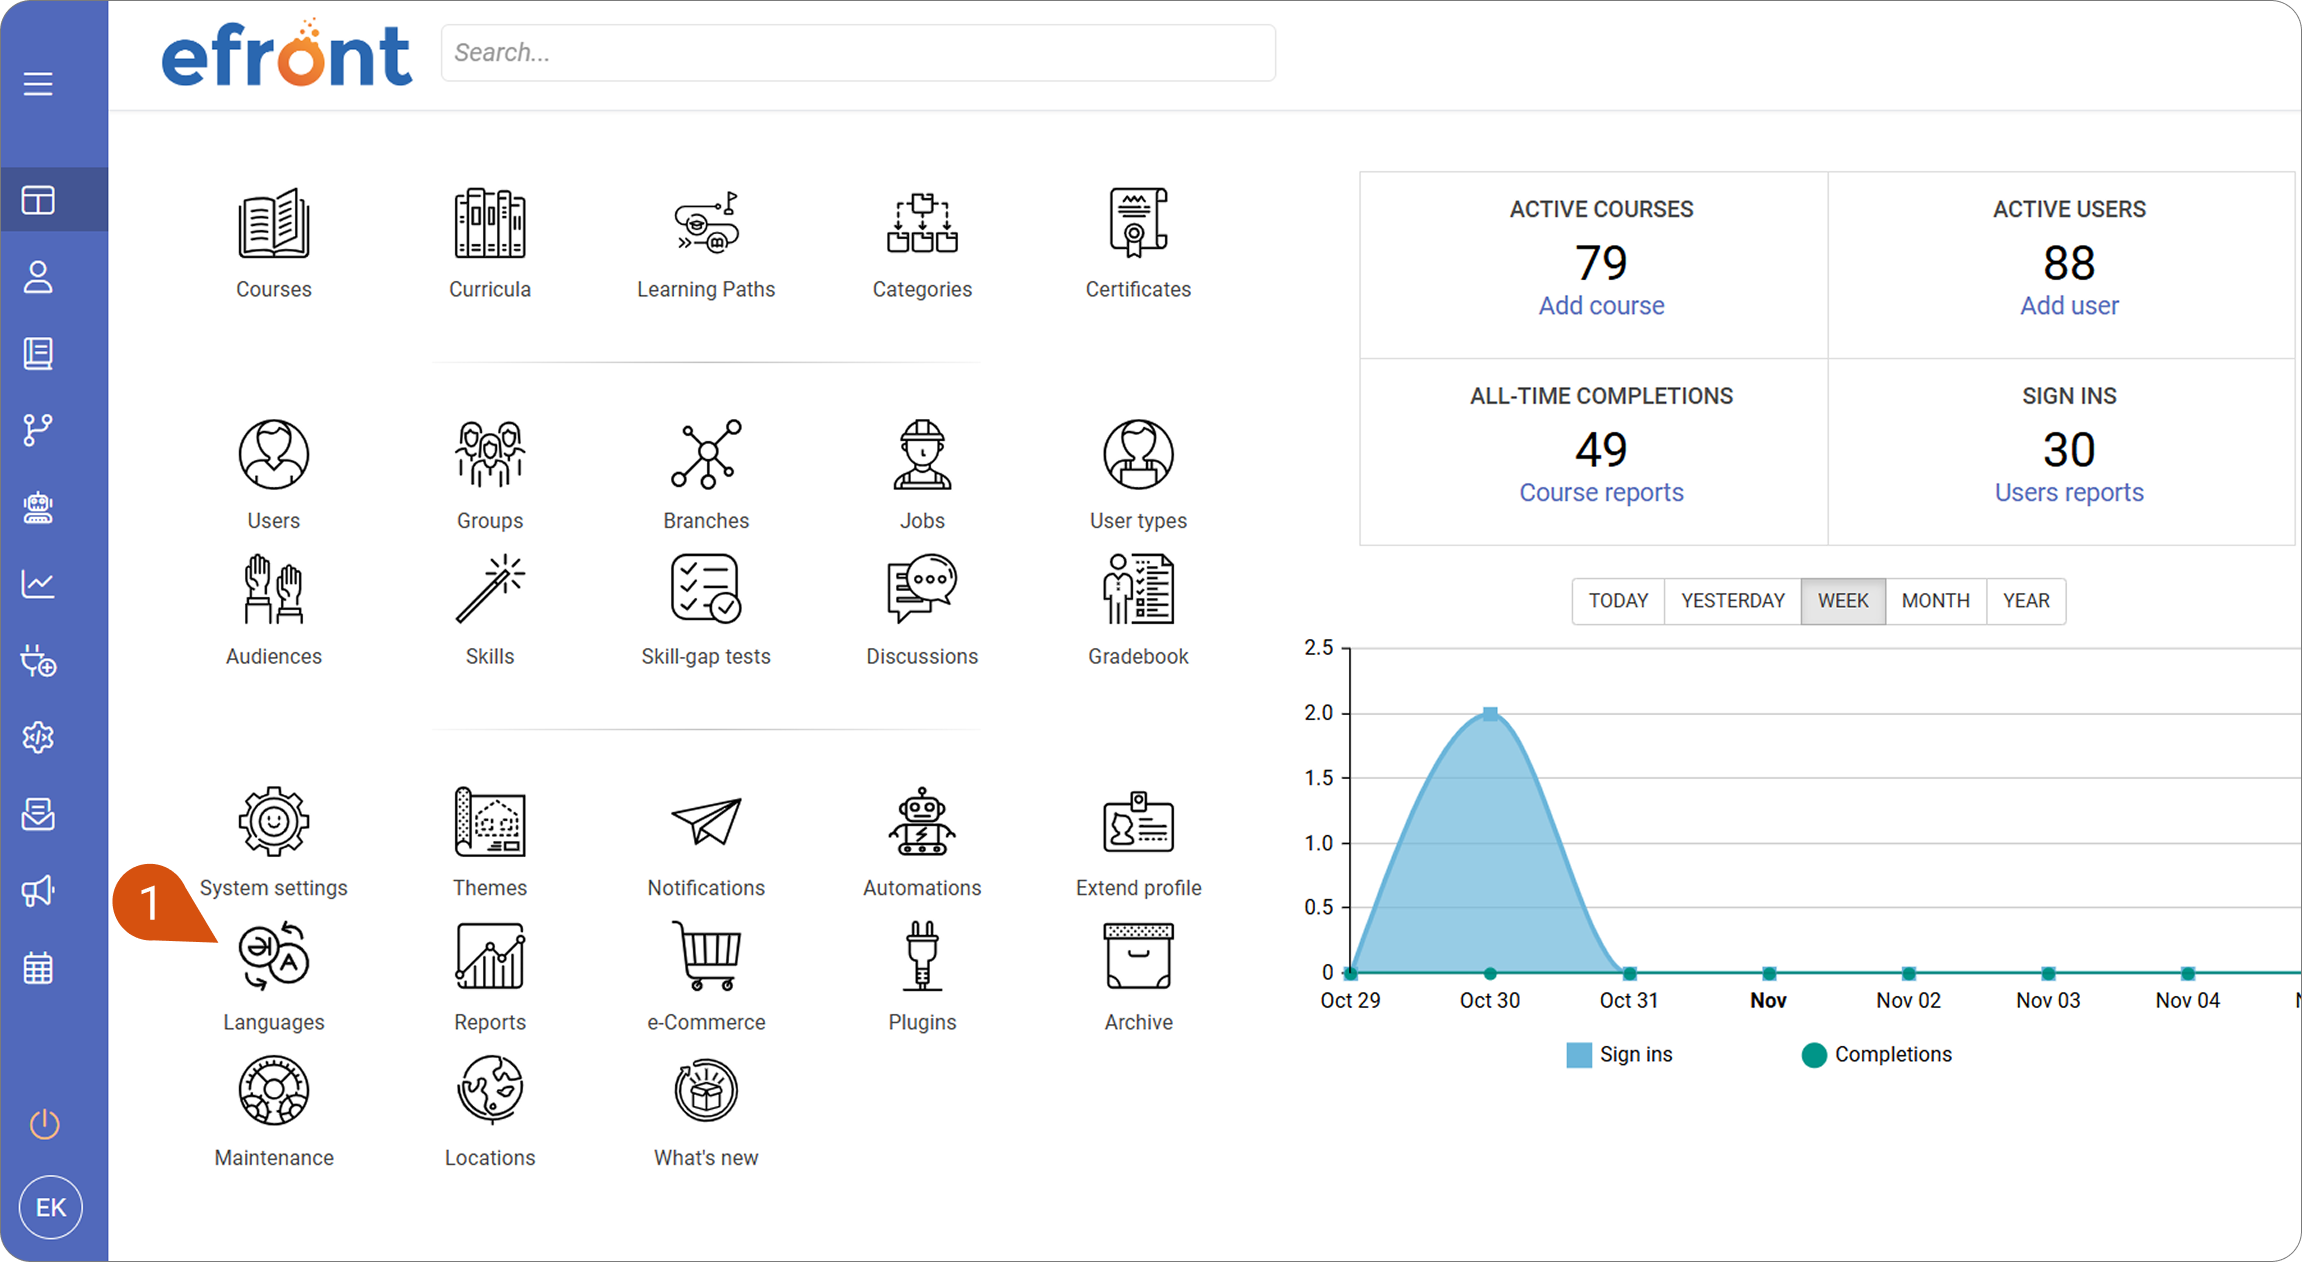Focus the Search field

tap(858, 52)
